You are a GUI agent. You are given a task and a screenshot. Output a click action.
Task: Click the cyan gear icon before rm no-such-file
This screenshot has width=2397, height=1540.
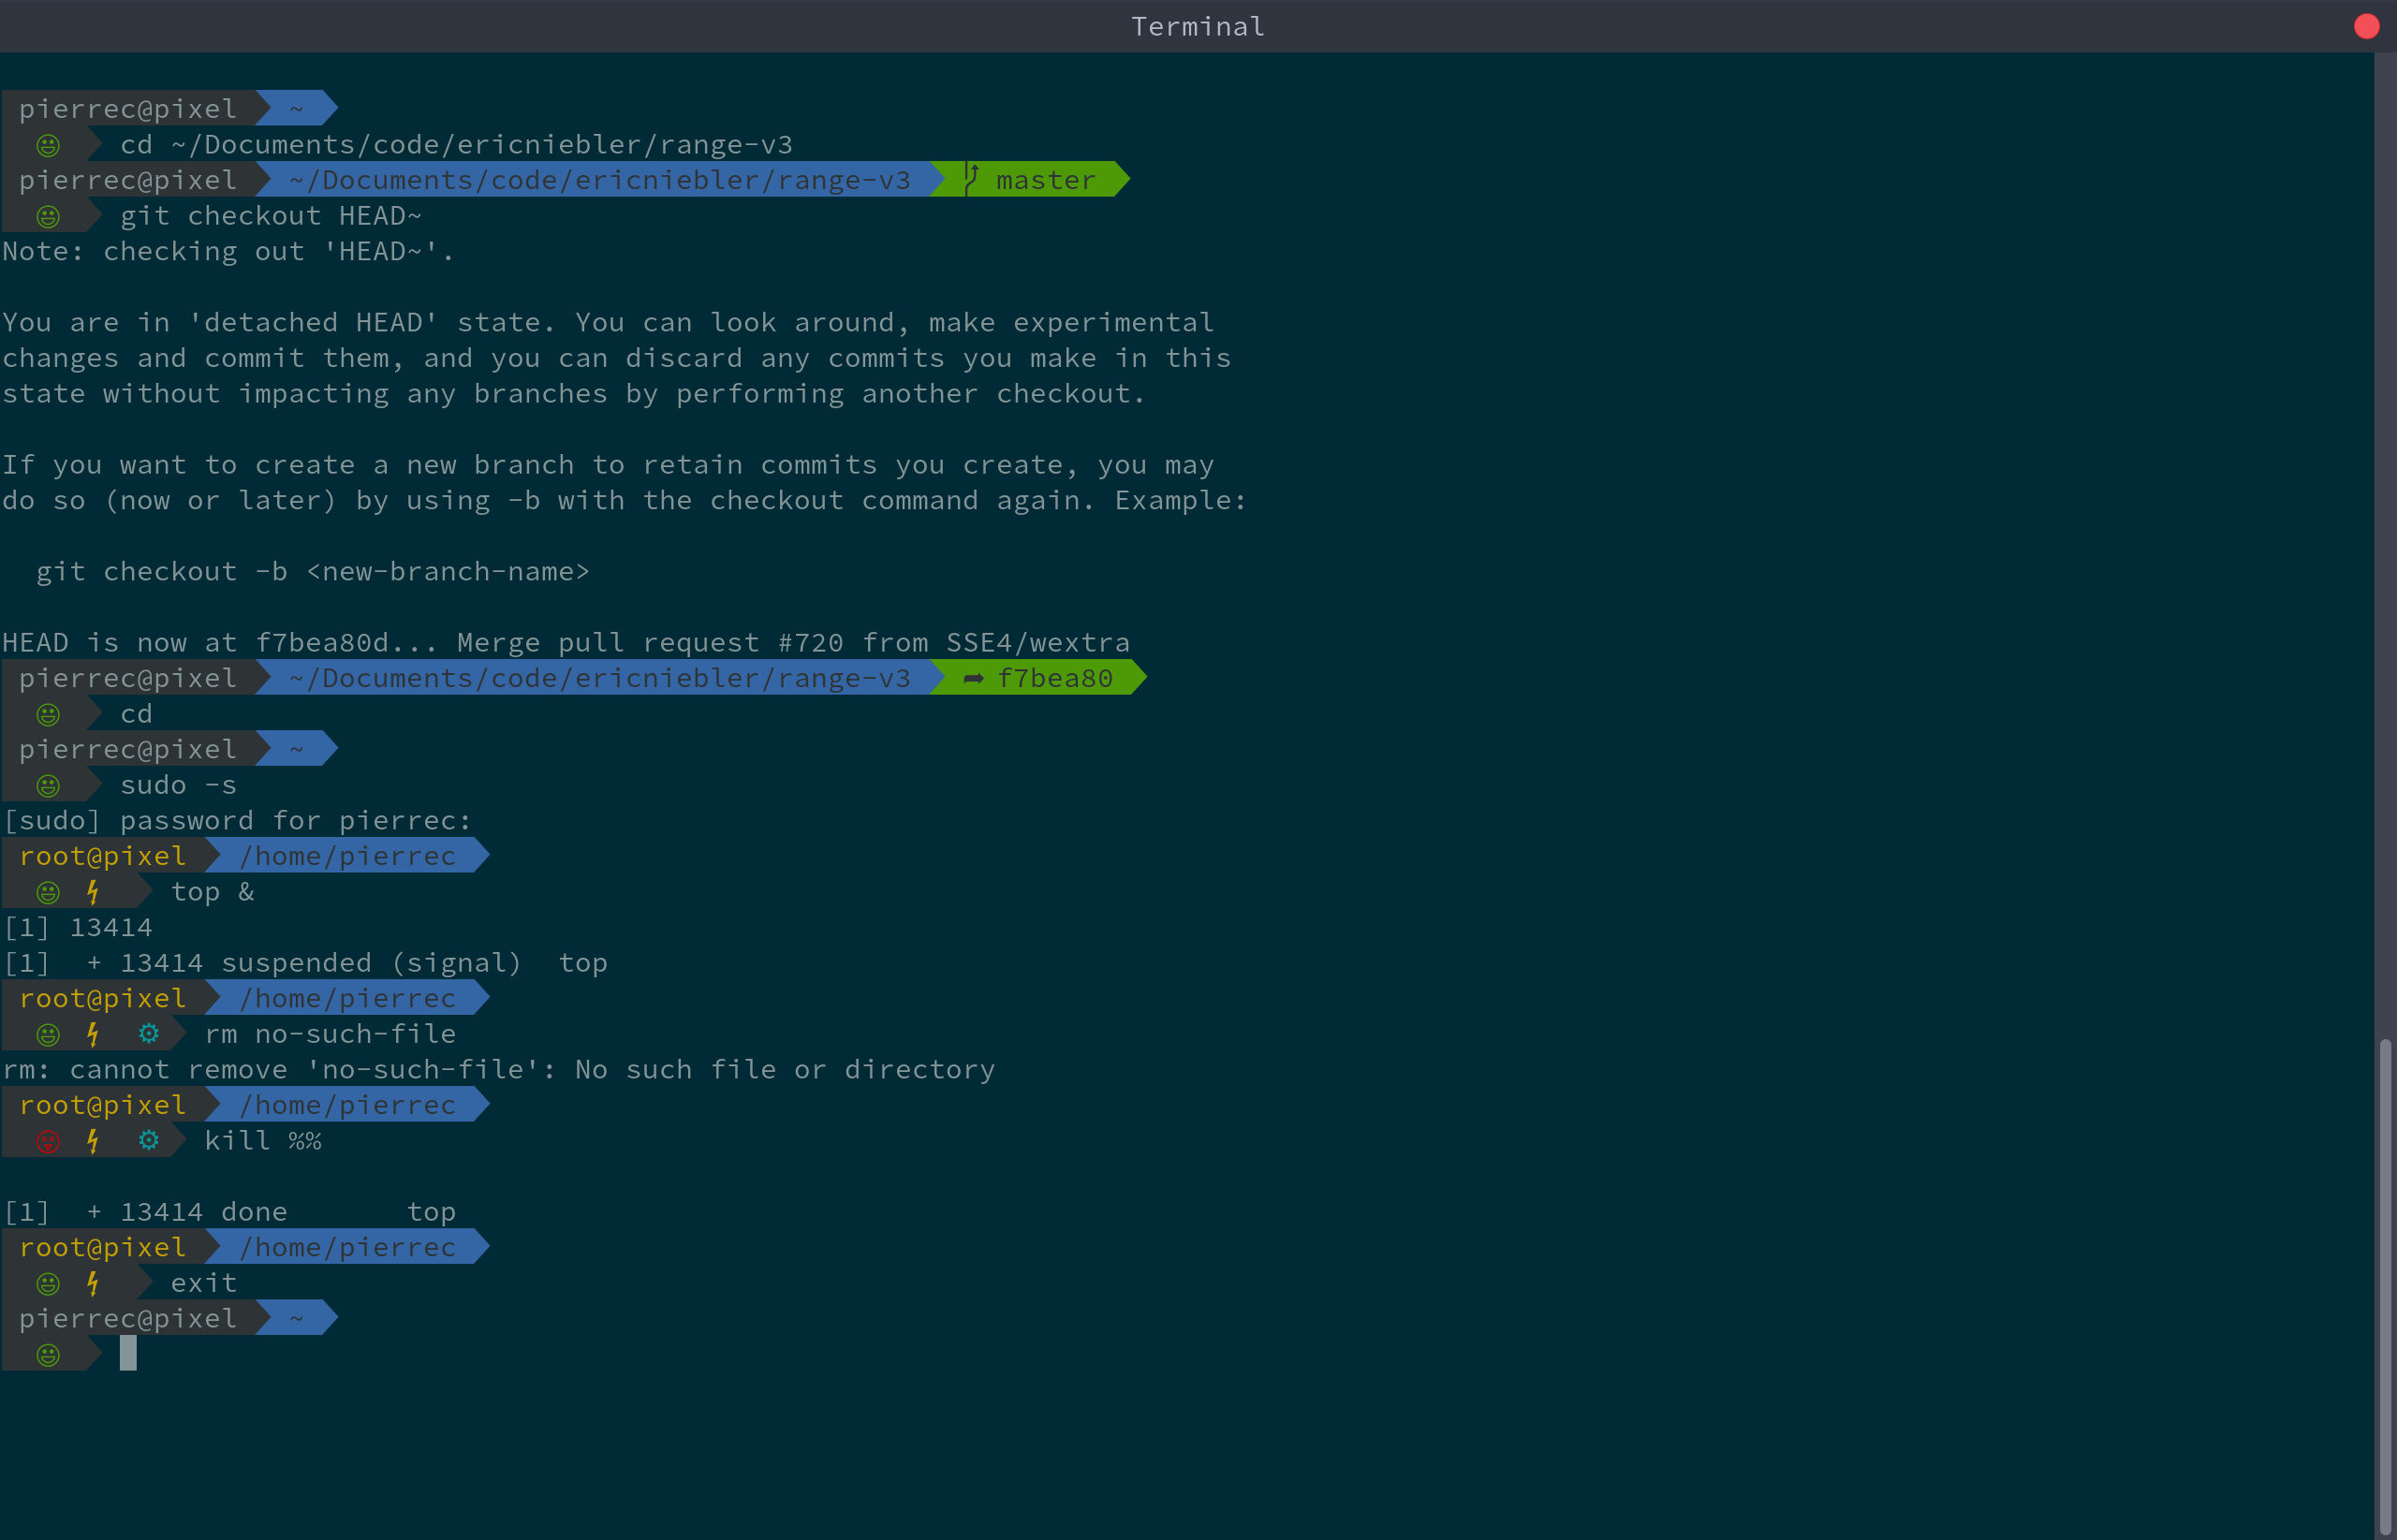pyautogui.click(x=149, y=1033)
